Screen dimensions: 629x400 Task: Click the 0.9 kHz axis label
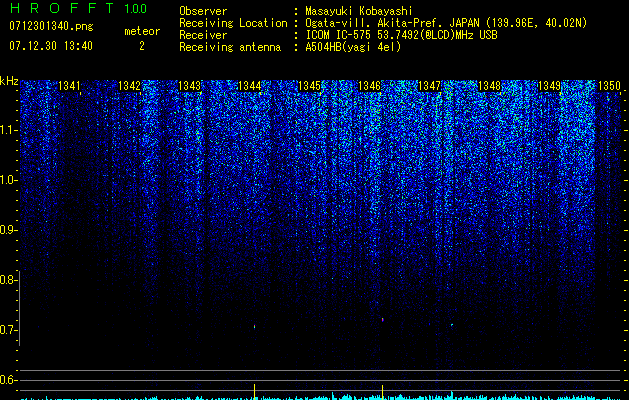(8, 230)
